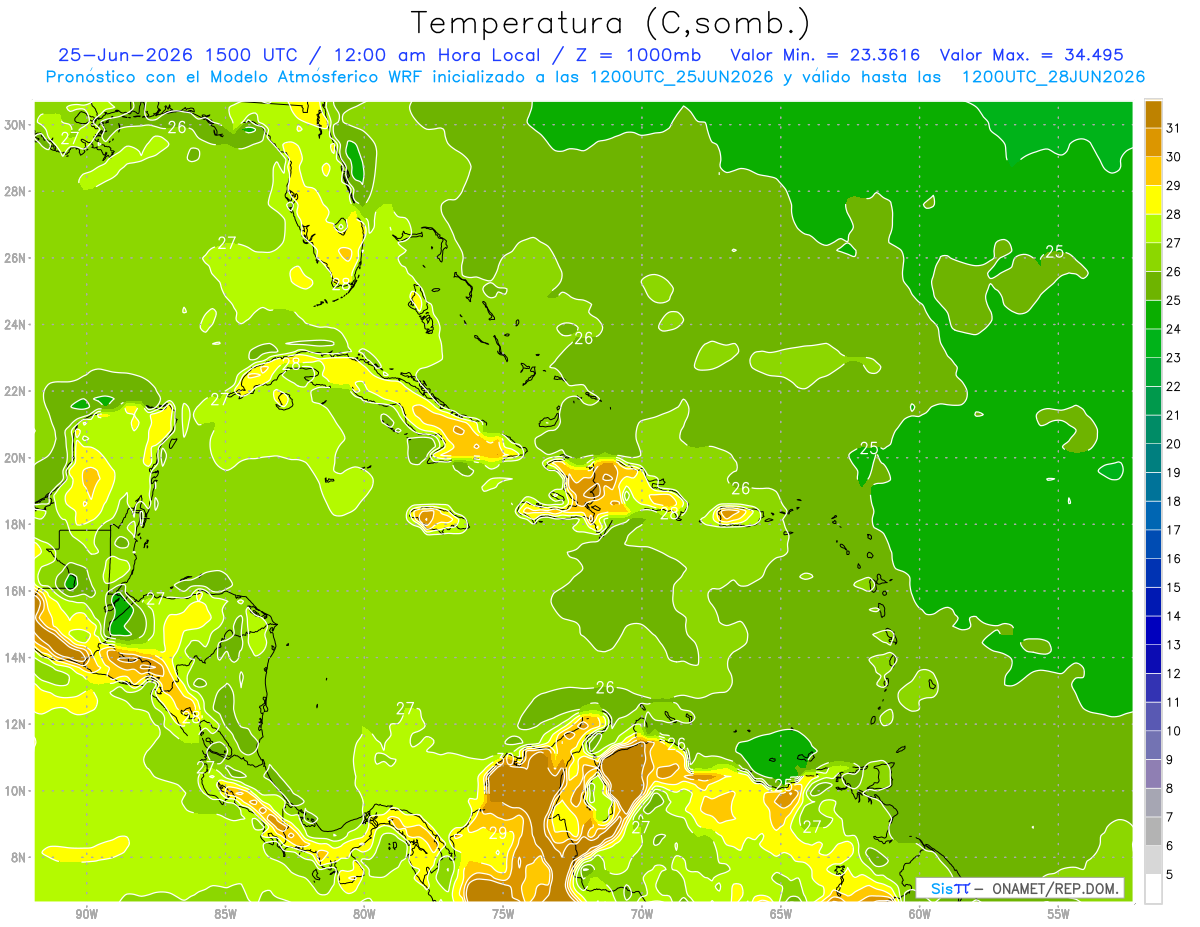Pick the green legend swatch between 24 and 25
This screenshot has width=1200, height=927.
click(1153, 315)
